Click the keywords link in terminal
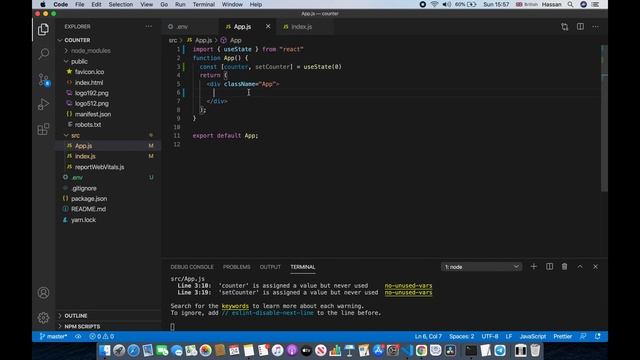 tap(235, 306)
